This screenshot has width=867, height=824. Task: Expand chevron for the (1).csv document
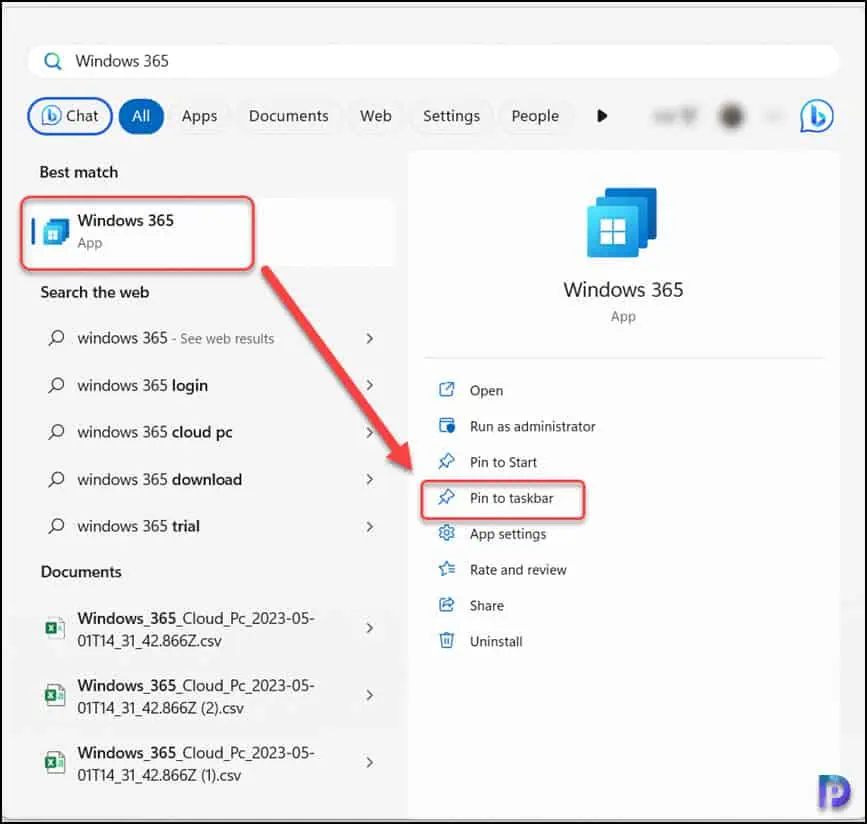coord(369,763)
